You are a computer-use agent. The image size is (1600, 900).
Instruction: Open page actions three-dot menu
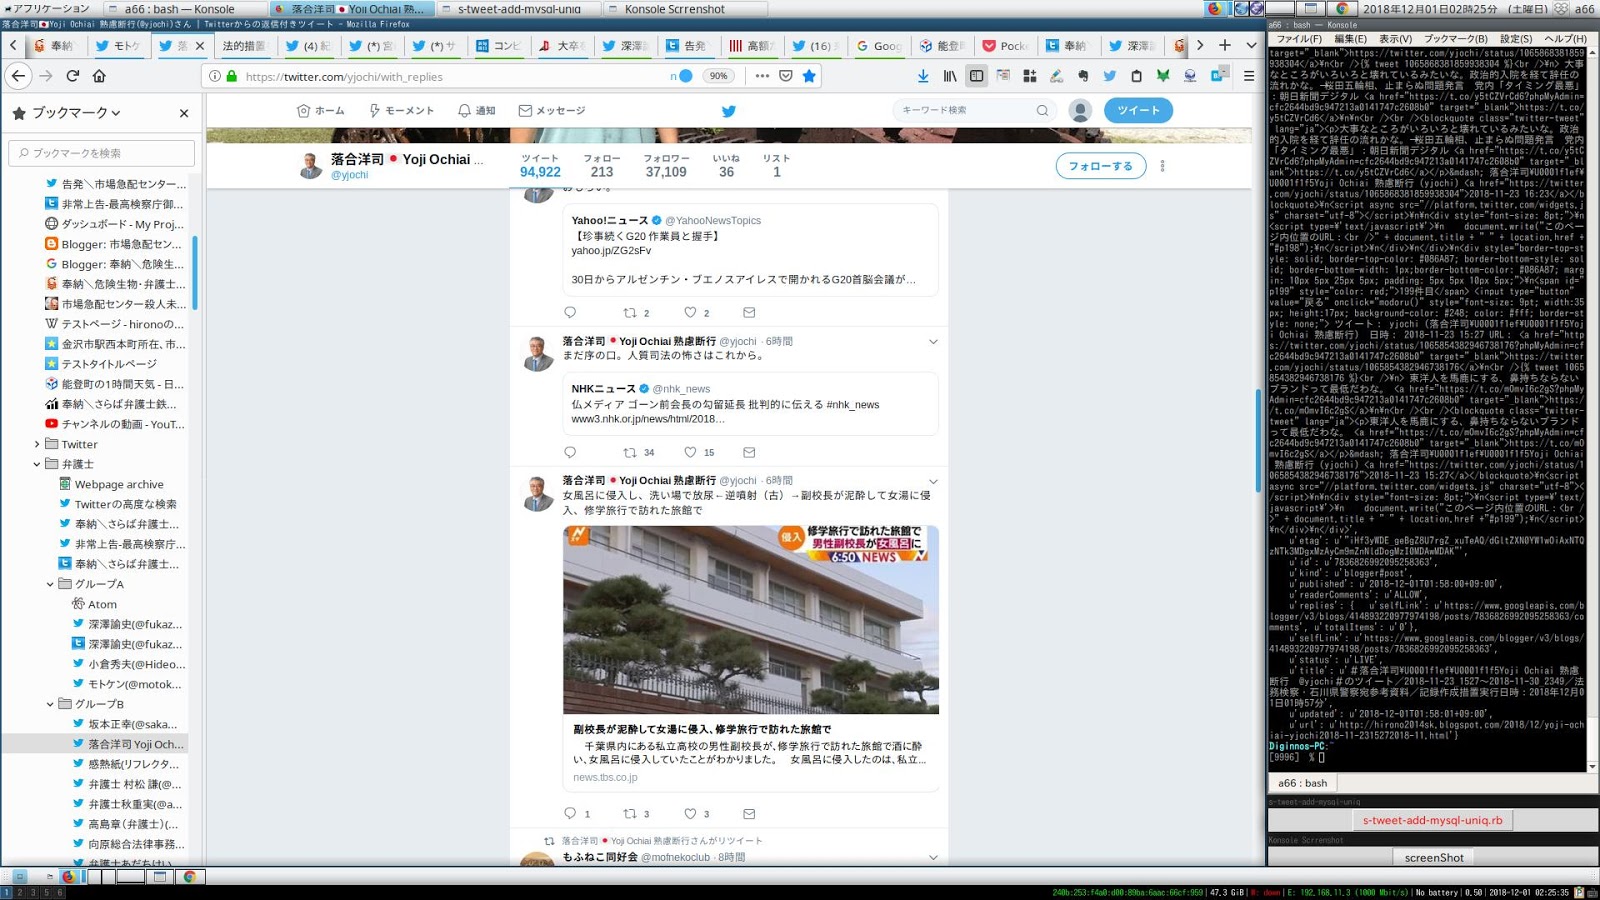[x=762, y=76]
